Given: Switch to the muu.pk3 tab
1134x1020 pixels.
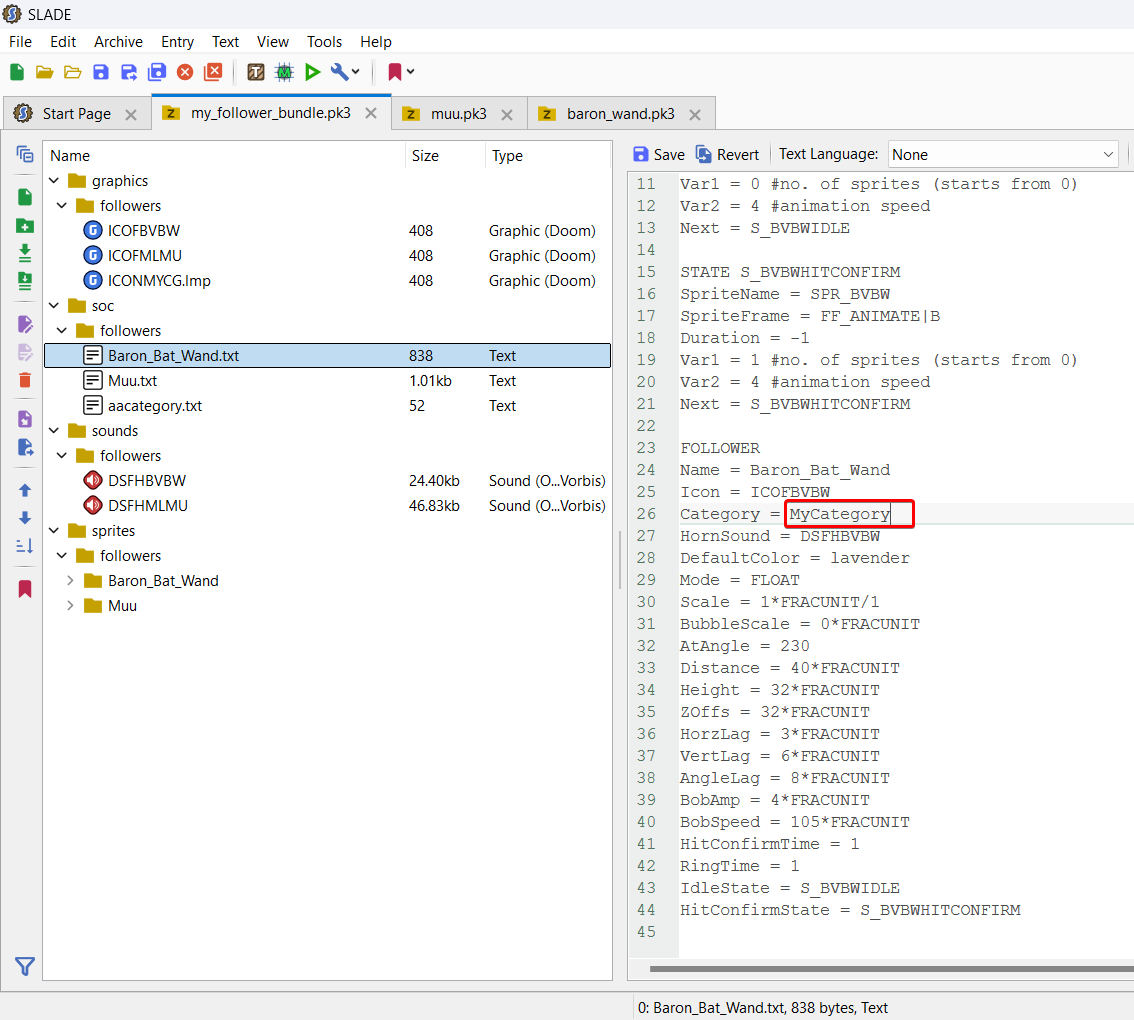Looking at the screenshot, I should [459, 114].
